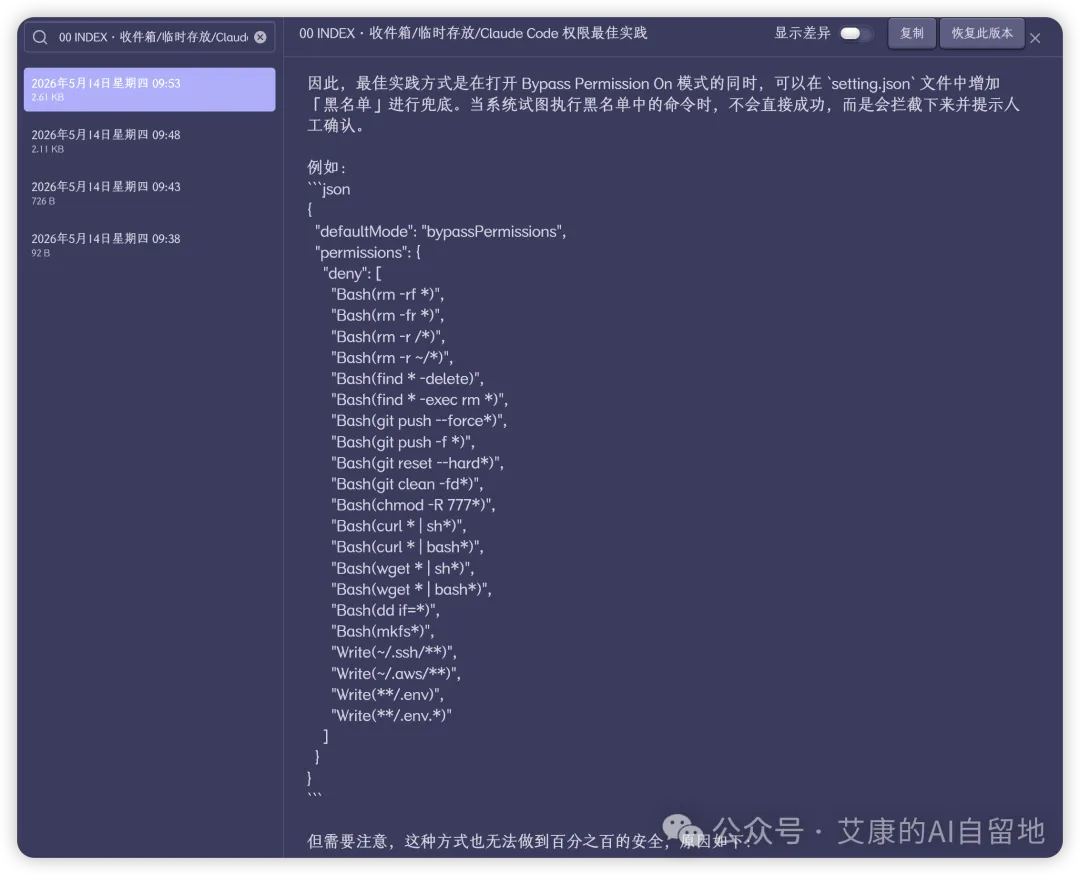Click the "Bash(rm -r /*)" line
Viewport: 1080px width, 875px height.
click(x=388, y=337)
